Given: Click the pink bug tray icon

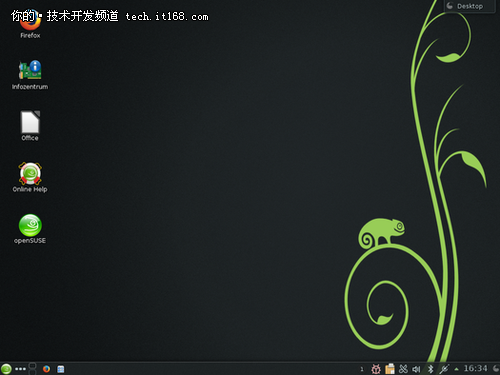Looking at the screenshot, I should pyautogui.click(x=376, y=369).
